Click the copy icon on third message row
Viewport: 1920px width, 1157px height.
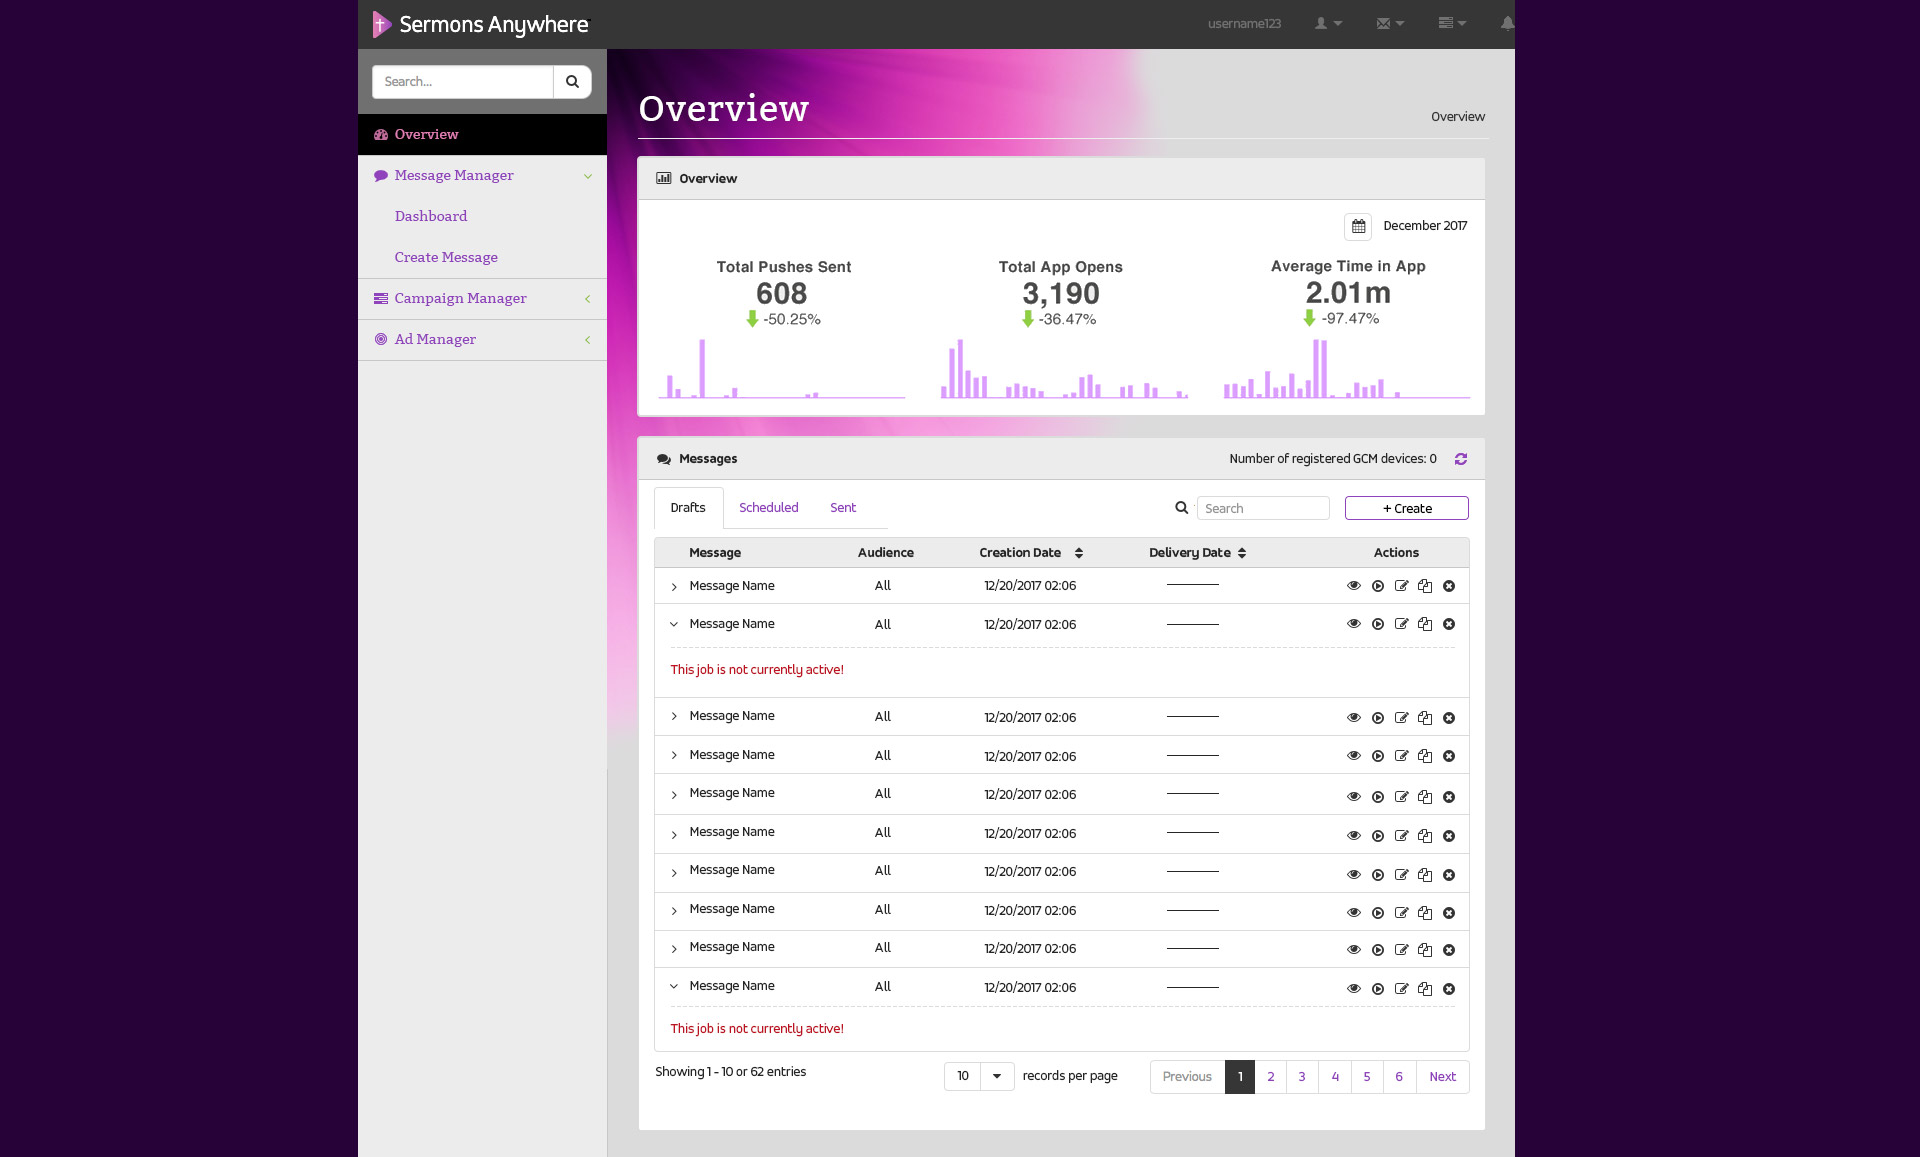(1424, 716)
